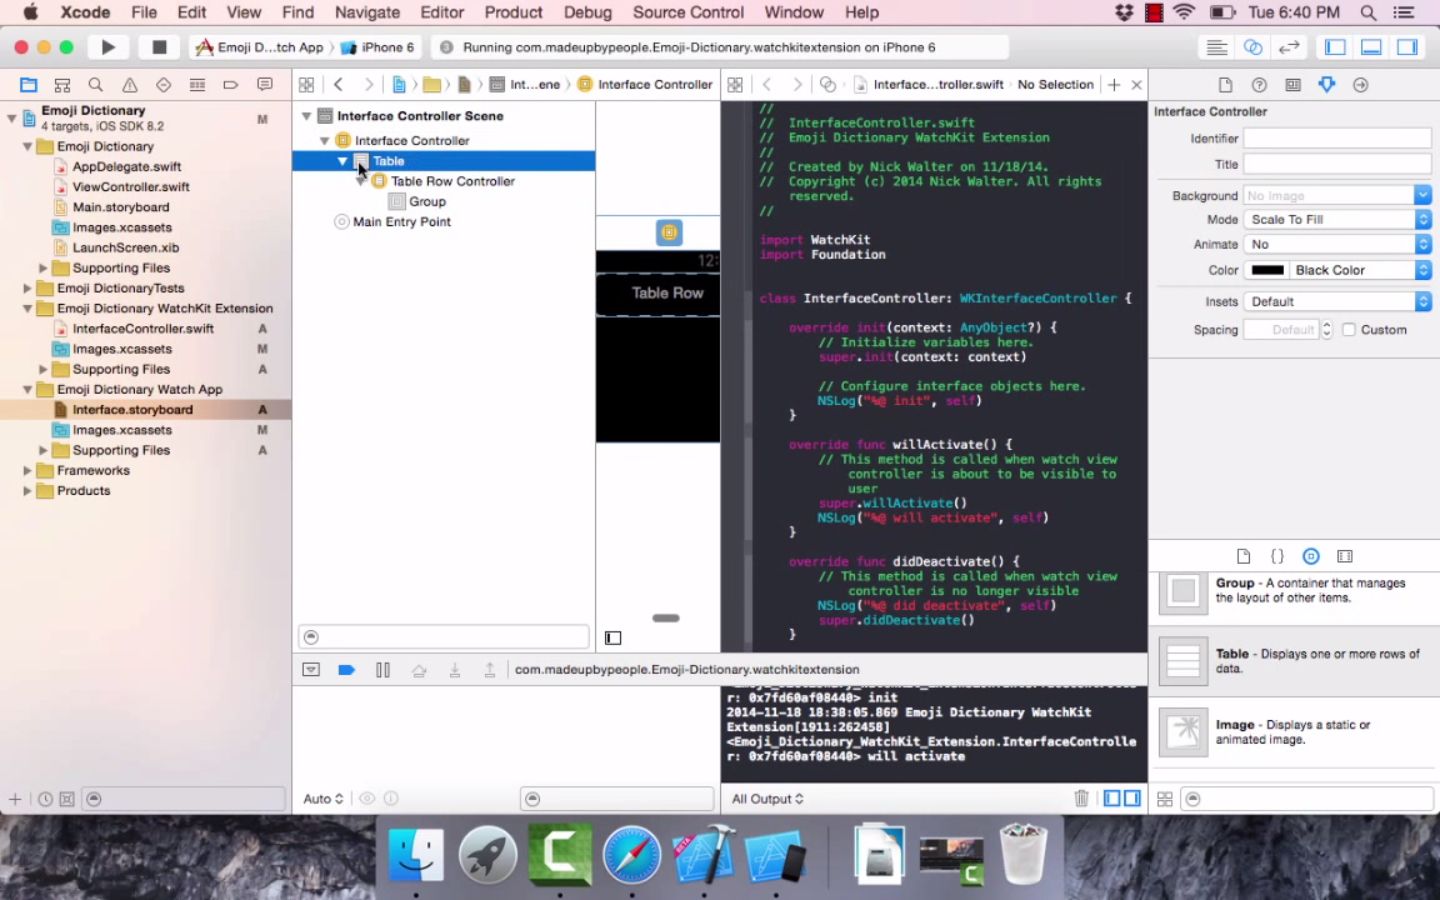1440x900 pixels.
Task: Add a new file with navigator plus button
Action: coord(15,799)
